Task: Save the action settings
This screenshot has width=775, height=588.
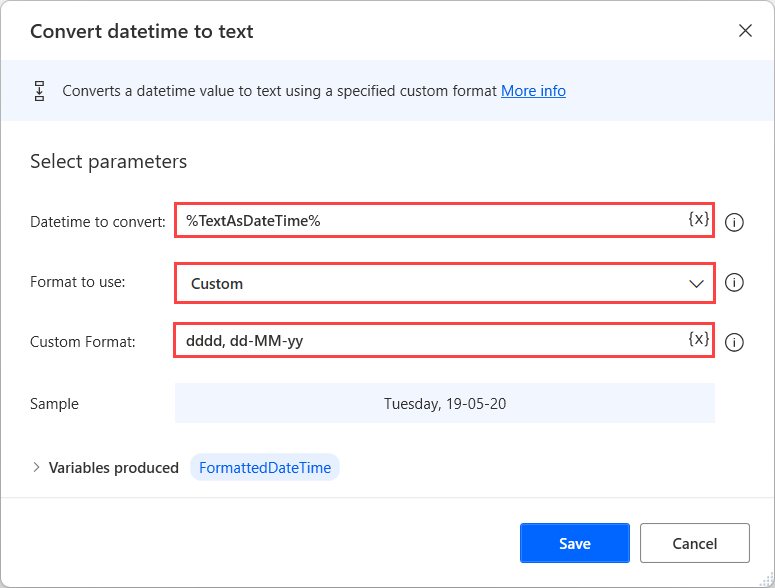Action: [x=574, y=543]
